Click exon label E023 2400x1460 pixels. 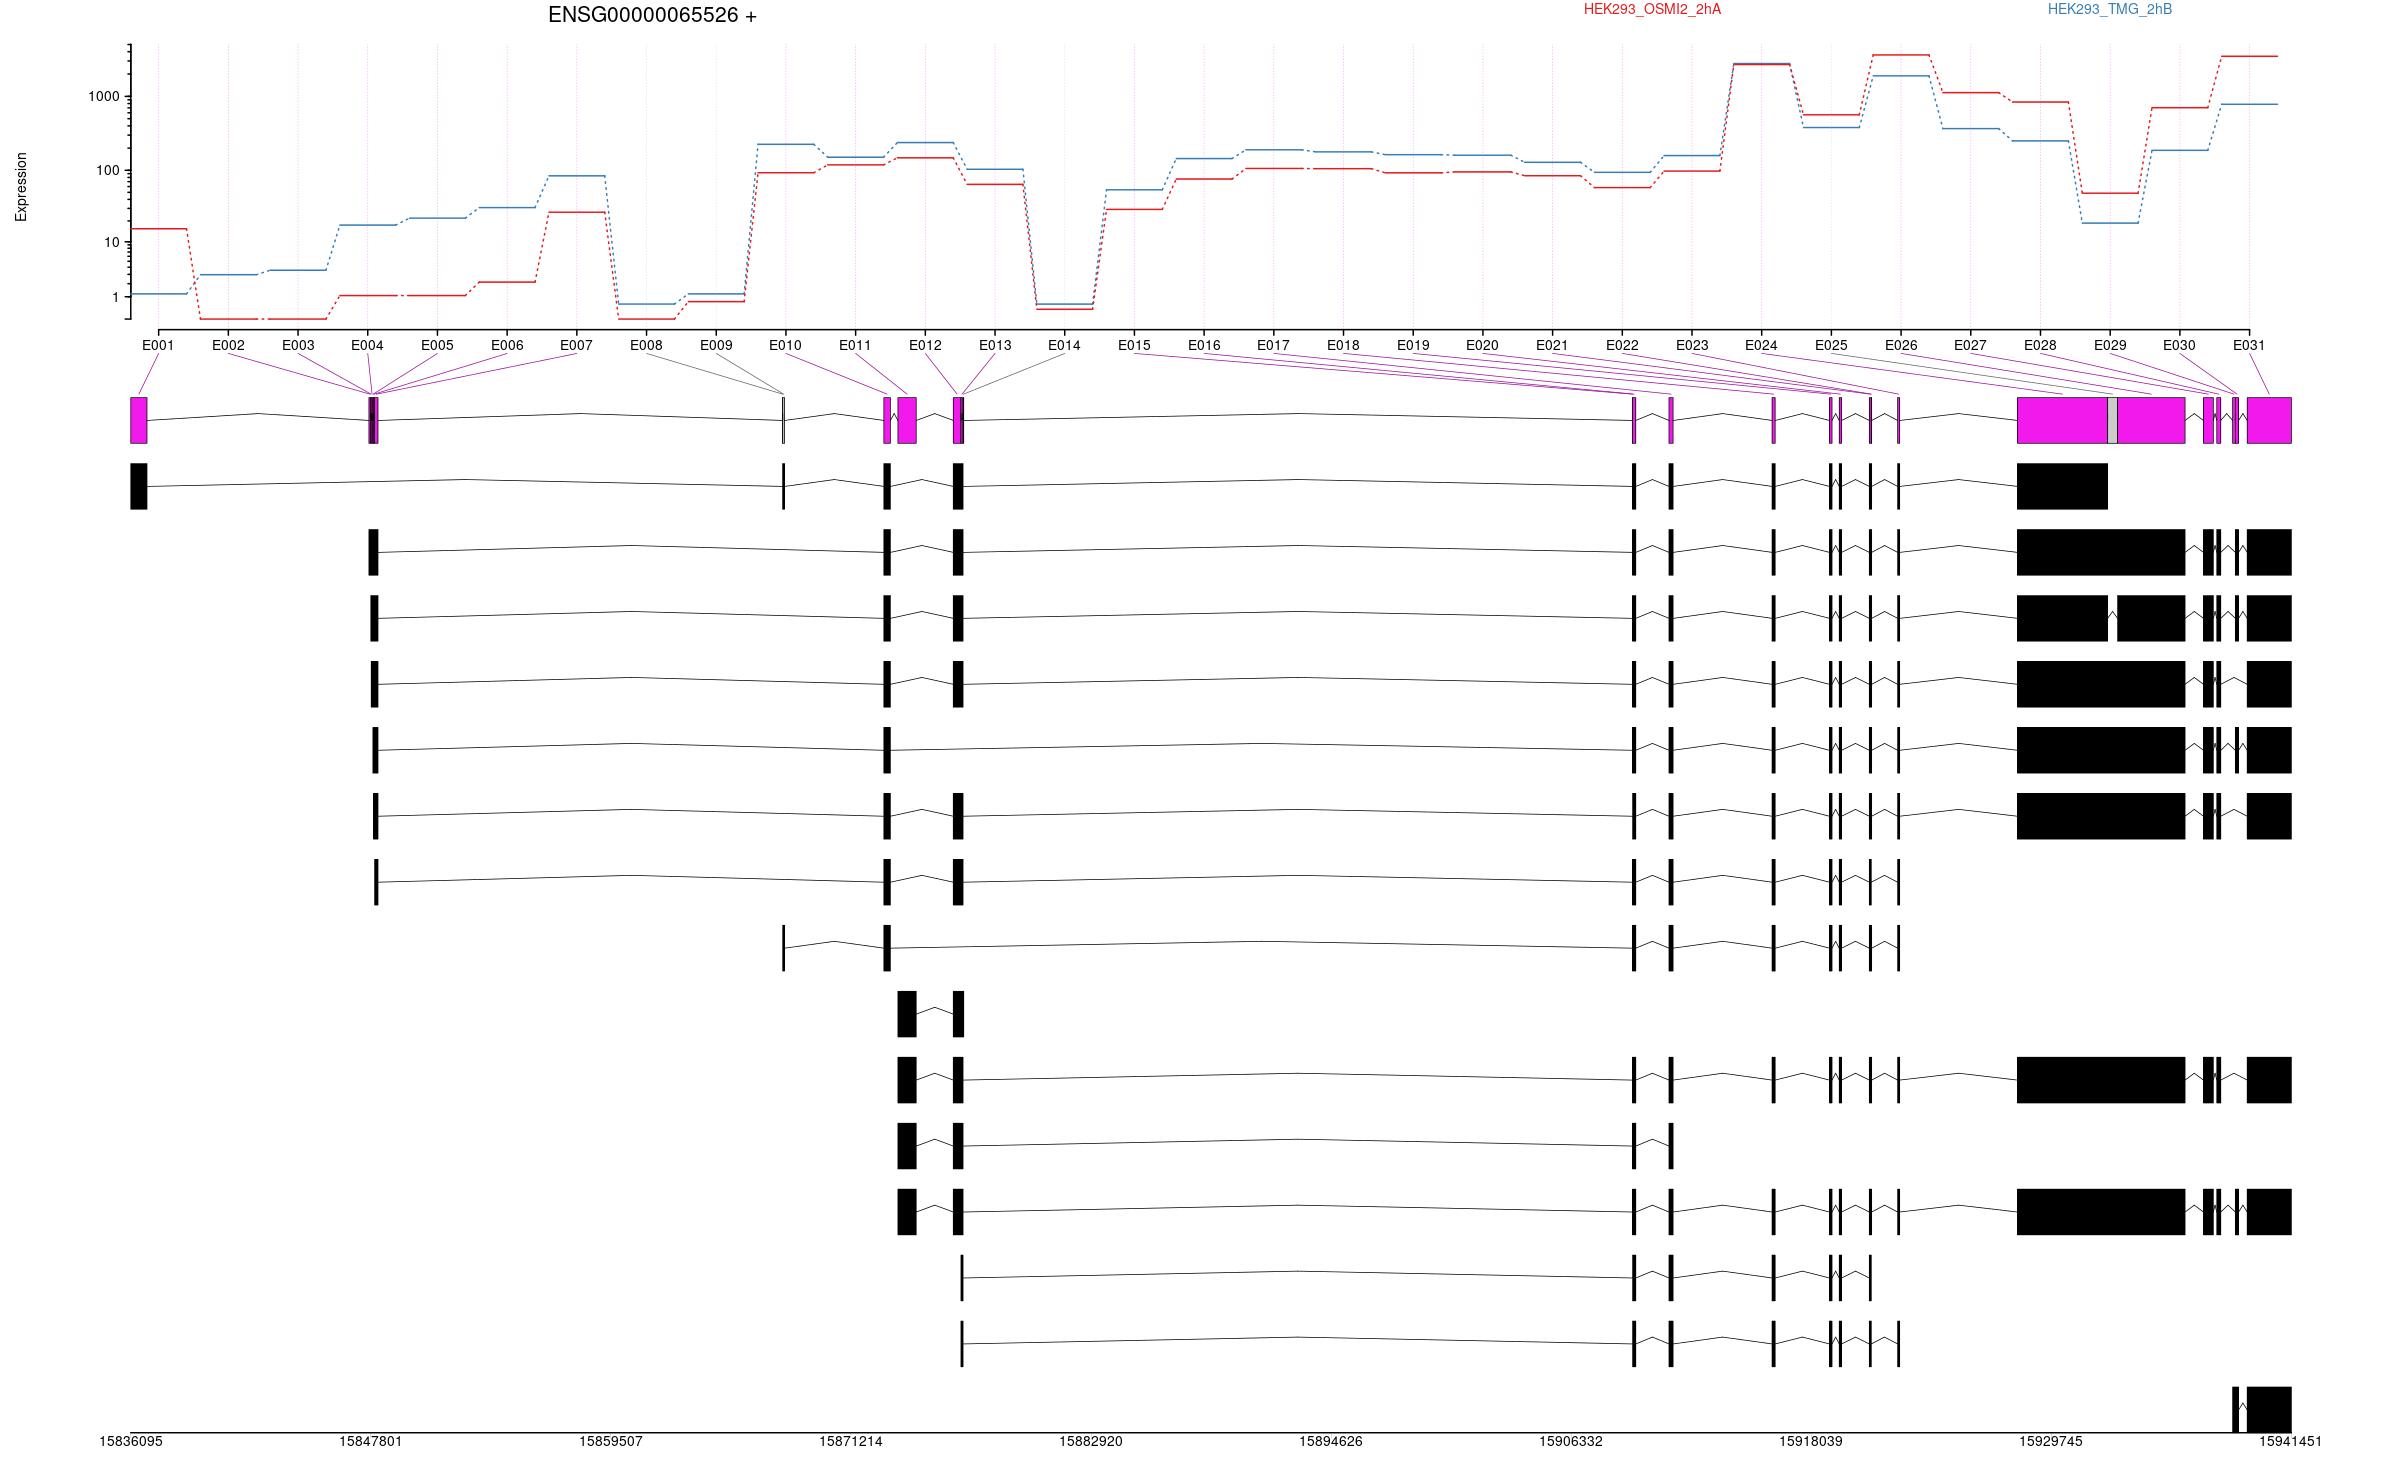click(x=1692, y=345)
